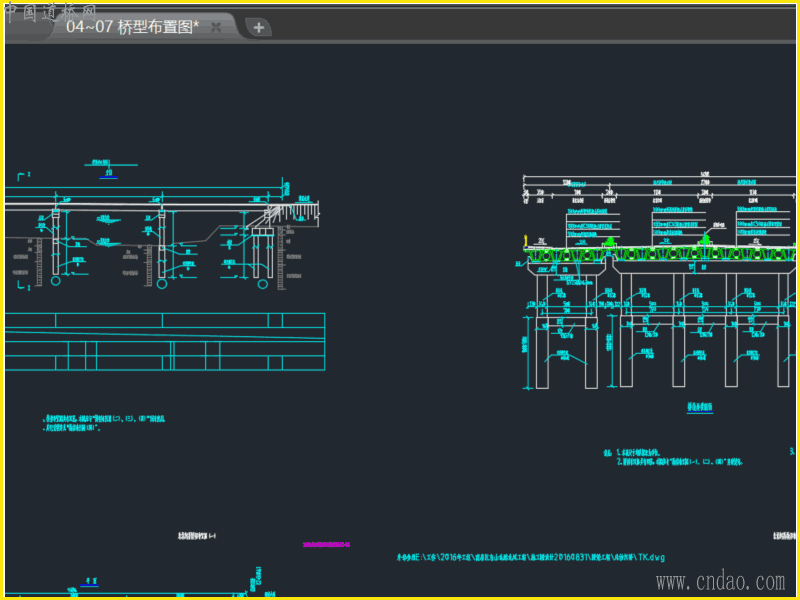Click the magenta text at the bottom center

(x=329, y=545)
